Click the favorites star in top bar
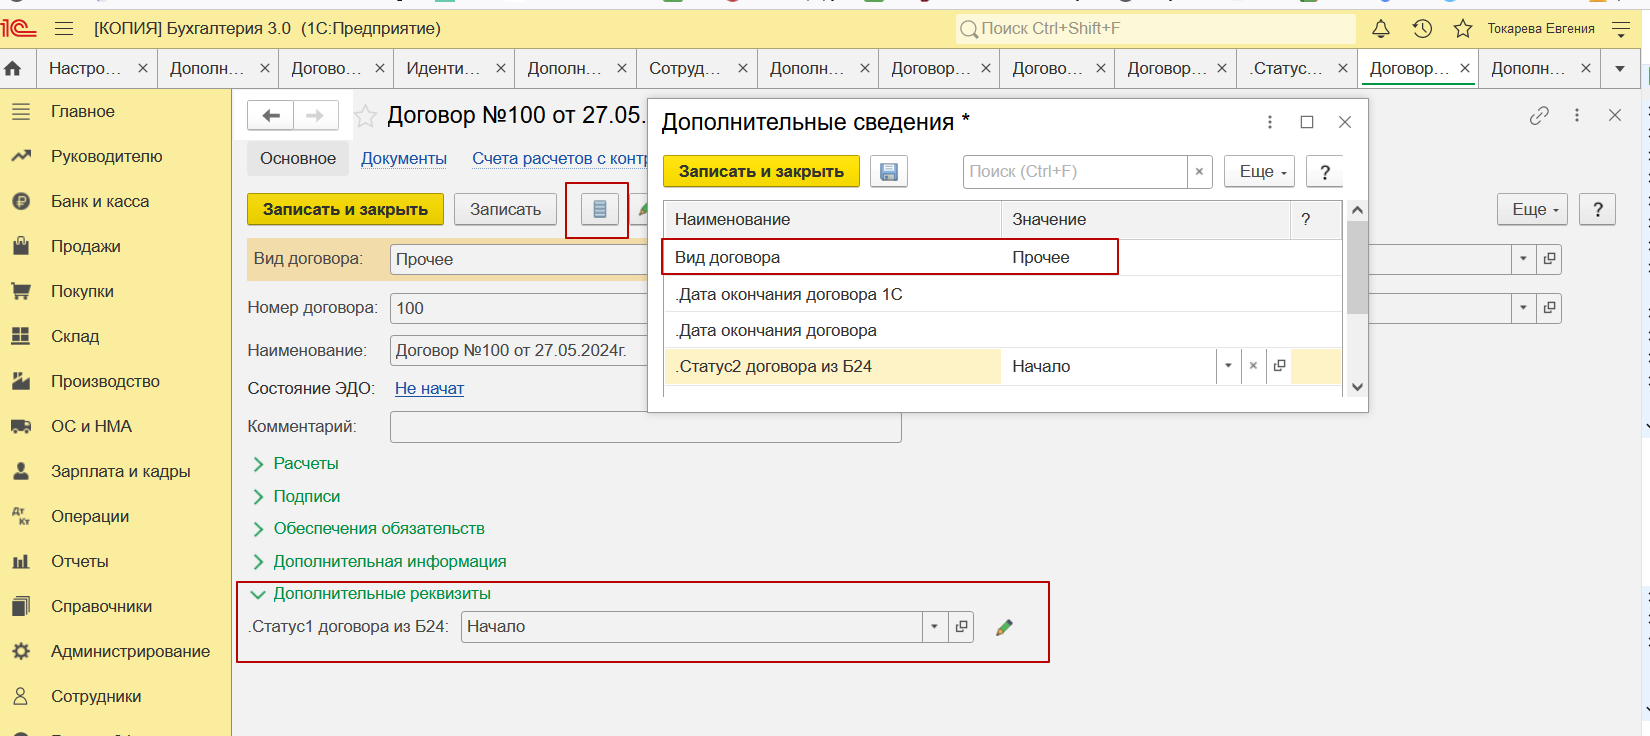This screenshot has height=736, width=1650. point(1462,29)
